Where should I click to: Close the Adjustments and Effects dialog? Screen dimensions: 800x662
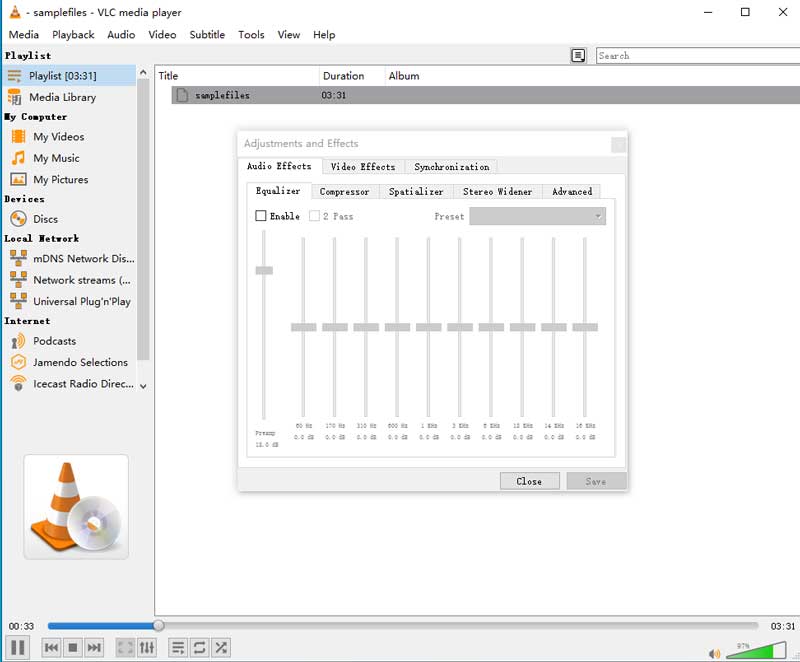529,480
